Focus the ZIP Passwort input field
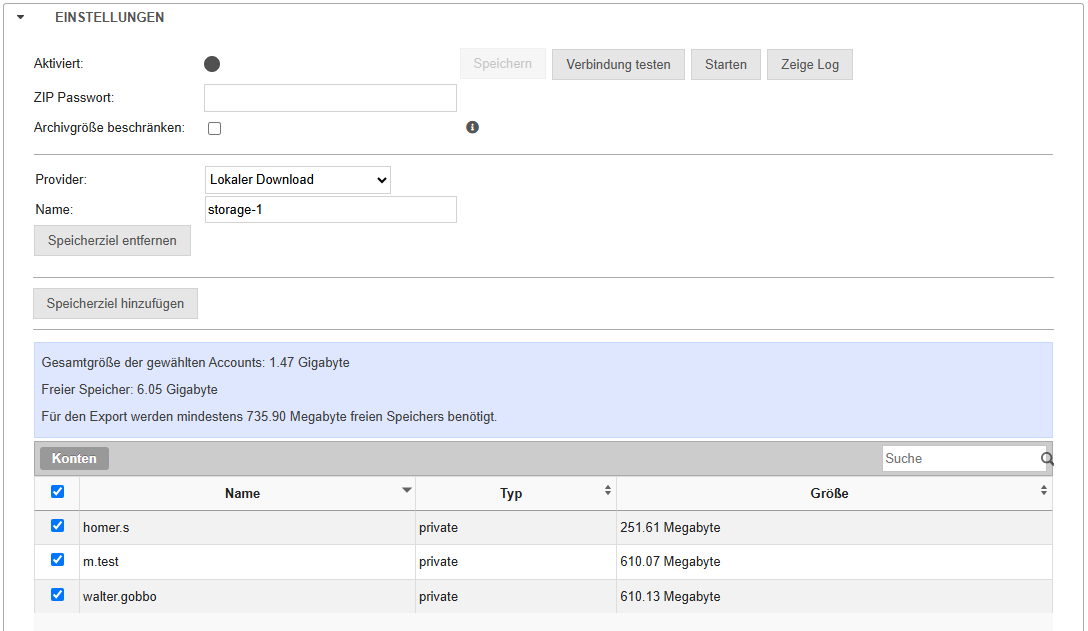Screen dimensions: 1088x631 coord(330,98)
